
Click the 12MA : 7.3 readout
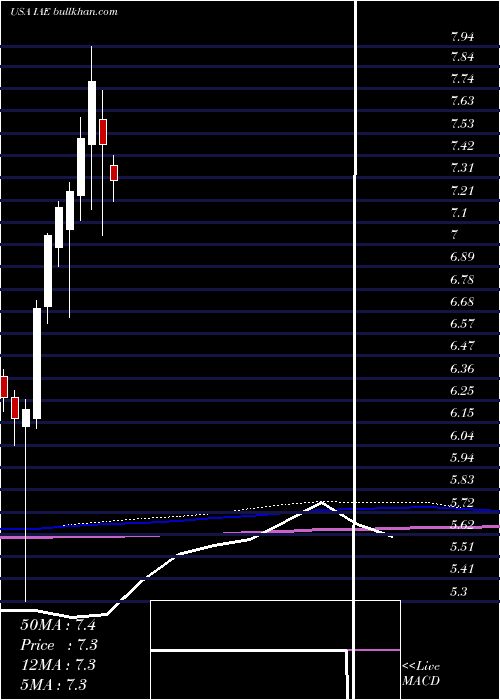(x=58, y=665)
